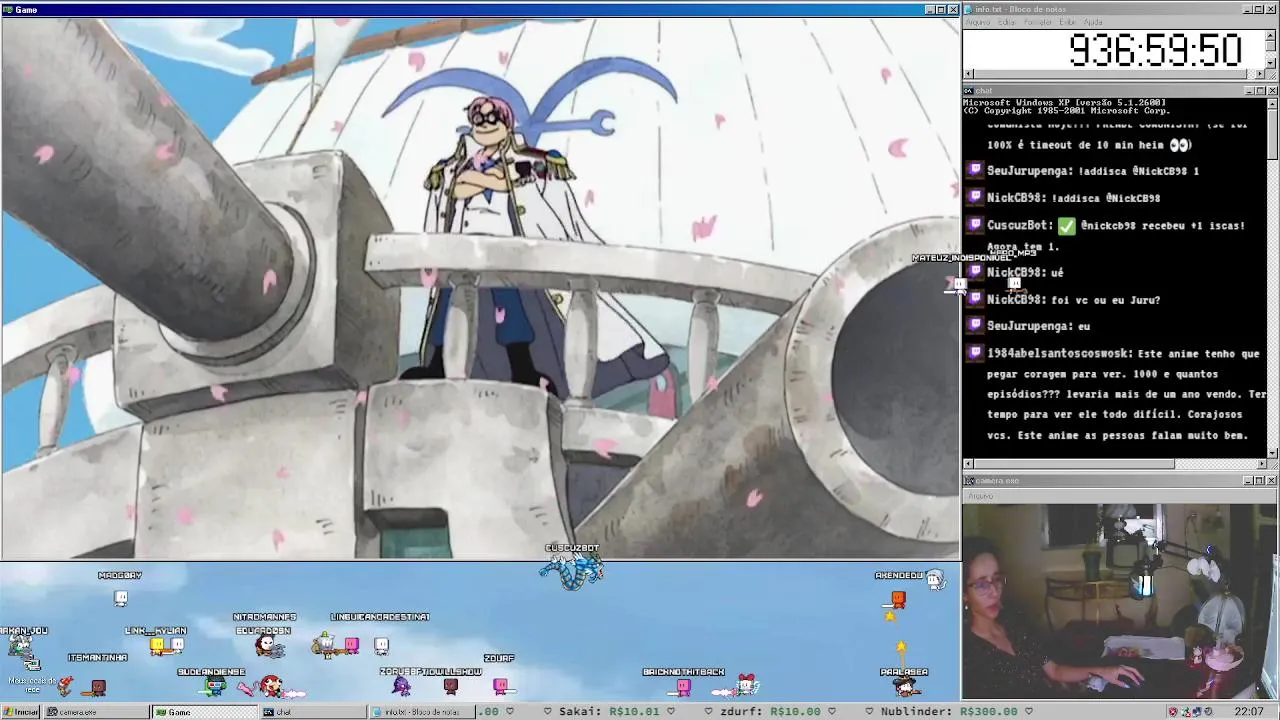Minimize the Game window
The width and height of the screenshot is (1280, 720).
[x=929, y=9]
